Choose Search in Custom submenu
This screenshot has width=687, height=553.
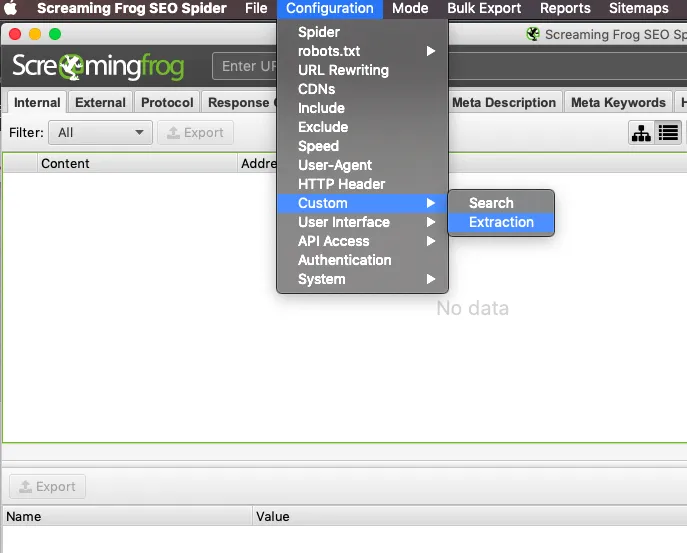pyautogui.click(x=501, y=203)
